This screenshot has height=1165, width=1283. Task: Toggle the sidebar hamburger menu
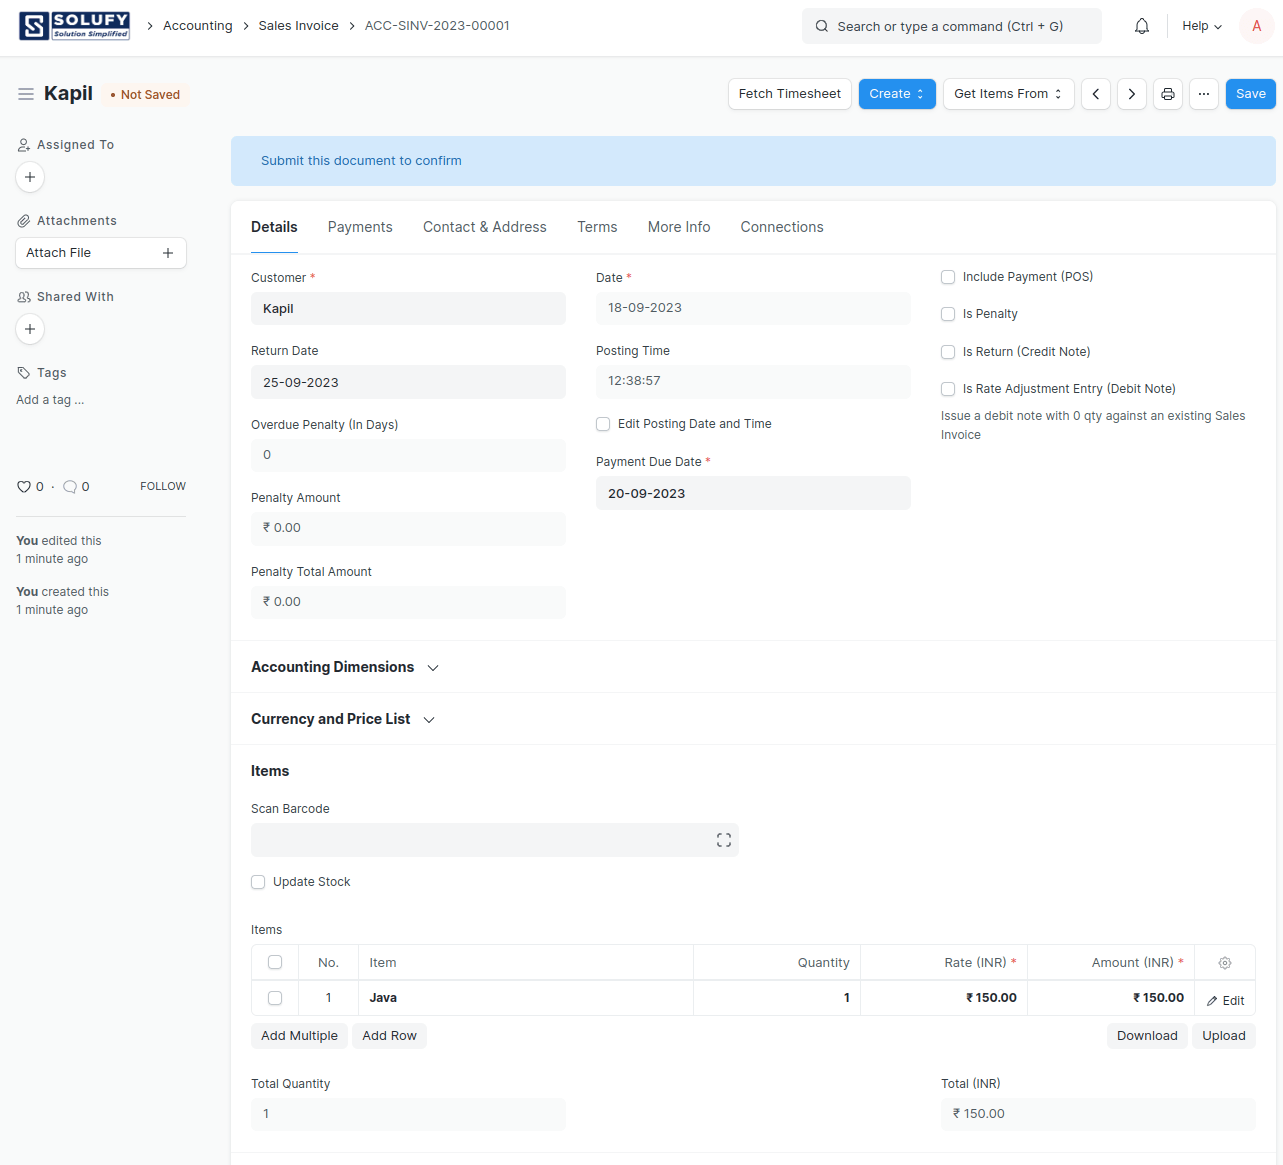click(26, 94)
